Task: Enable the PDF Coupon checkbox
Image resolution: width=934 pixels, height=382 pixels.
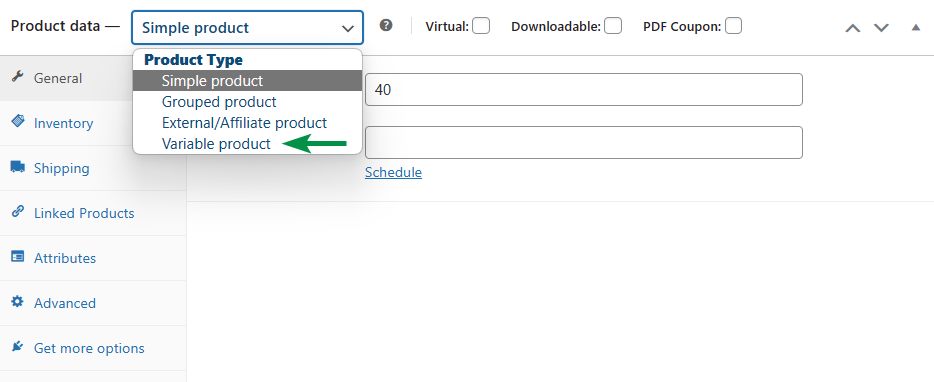Action: [x=733, y=26]
